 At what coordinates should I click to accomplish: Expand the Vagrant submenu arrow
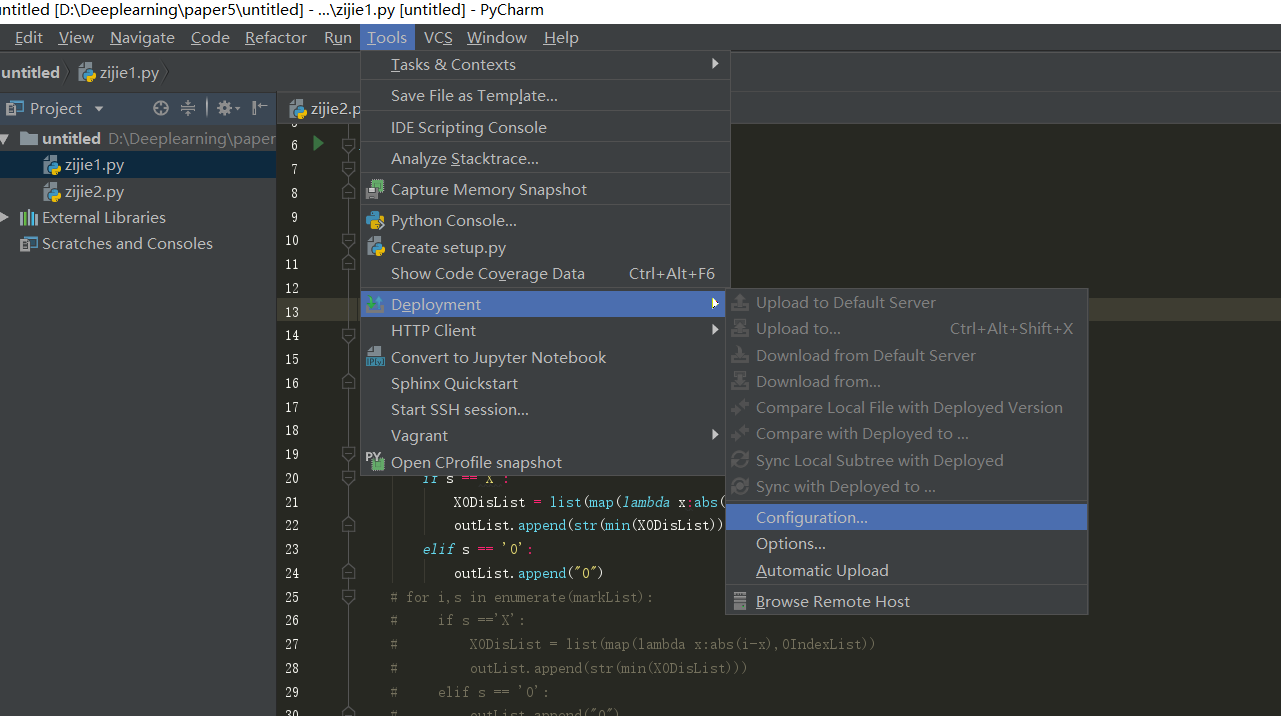tap(715, 435)
